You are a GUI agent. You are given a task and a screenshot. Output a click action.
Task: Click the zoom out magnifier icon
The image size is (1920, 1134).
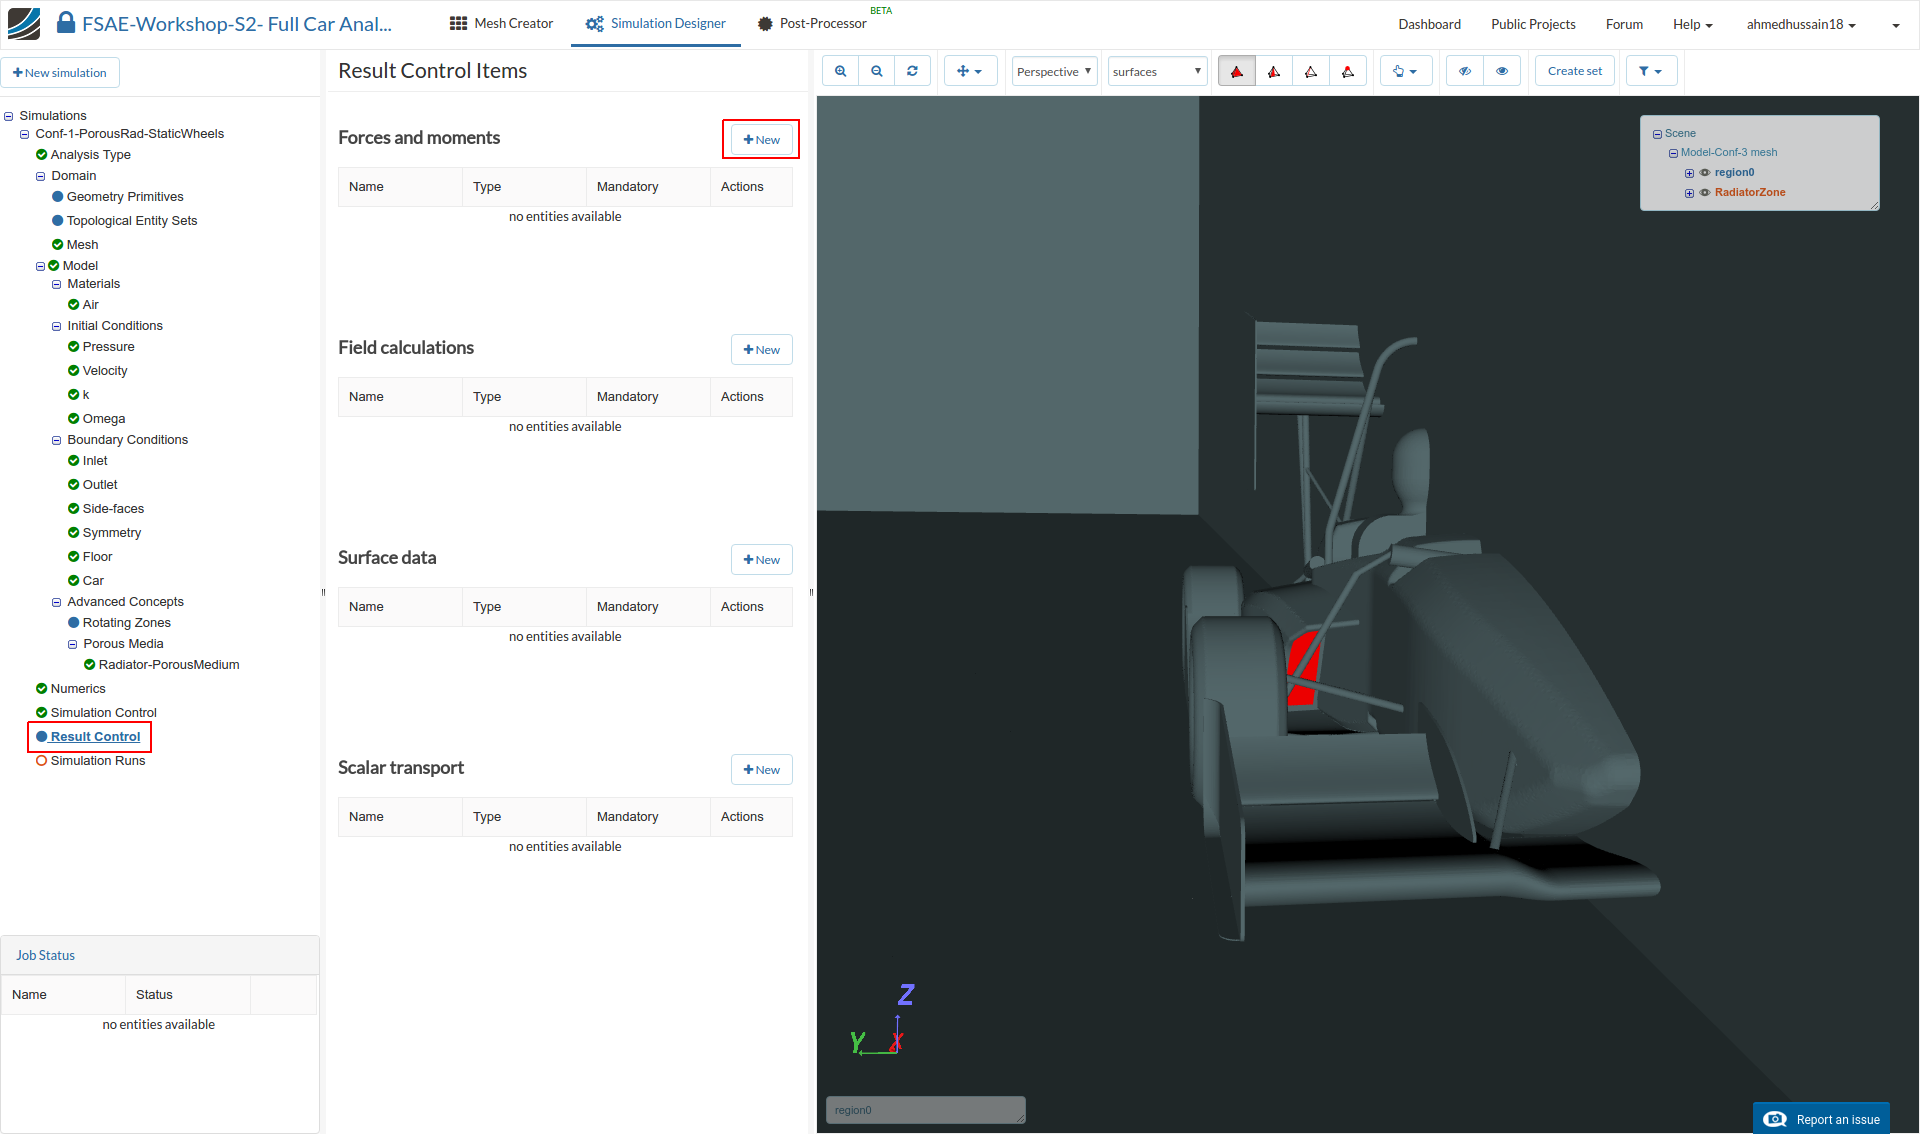[876, 71]
